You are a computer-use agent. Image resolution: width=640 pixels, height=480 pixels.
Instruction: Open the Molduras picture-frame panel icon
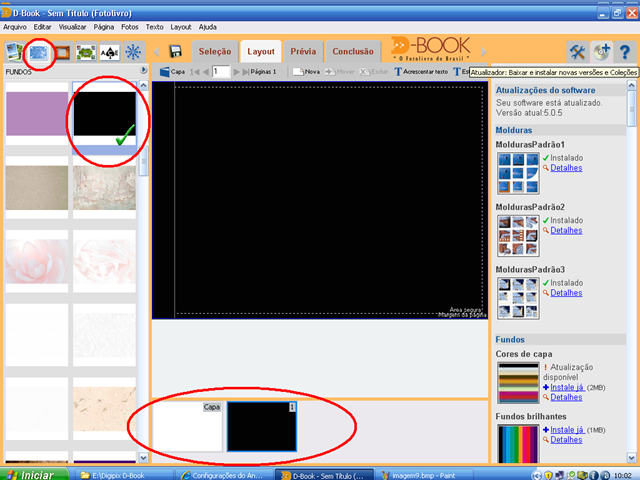coord(62,53)
